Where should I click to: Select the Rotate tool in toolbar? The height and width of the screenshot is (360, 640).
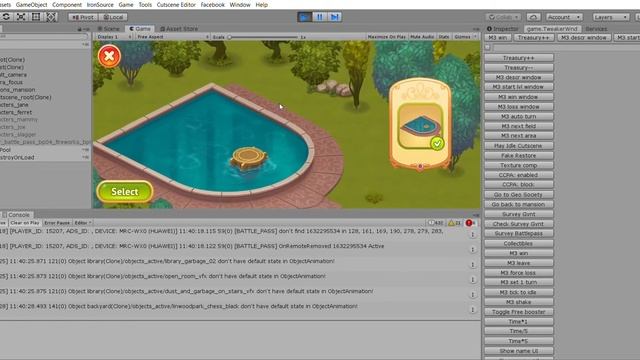[x=6, y=17]
